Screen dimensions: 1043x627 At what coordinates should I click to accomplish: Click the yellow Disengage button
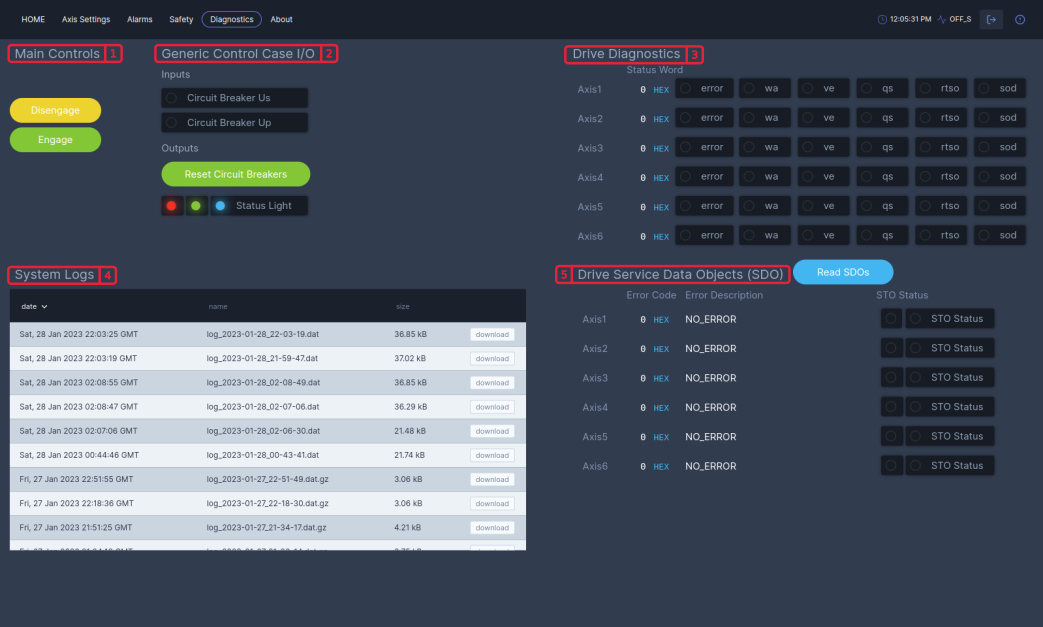tap(55, 110)
